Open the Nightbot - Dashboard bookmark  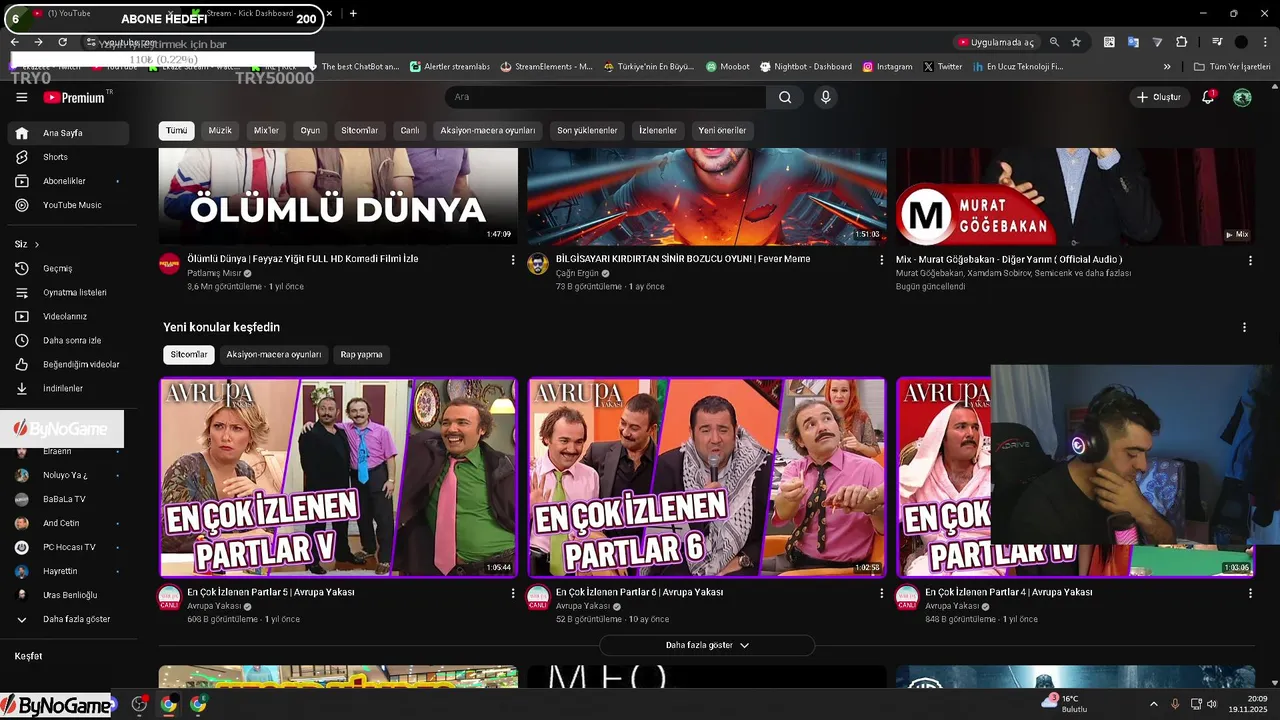(805, 67)
